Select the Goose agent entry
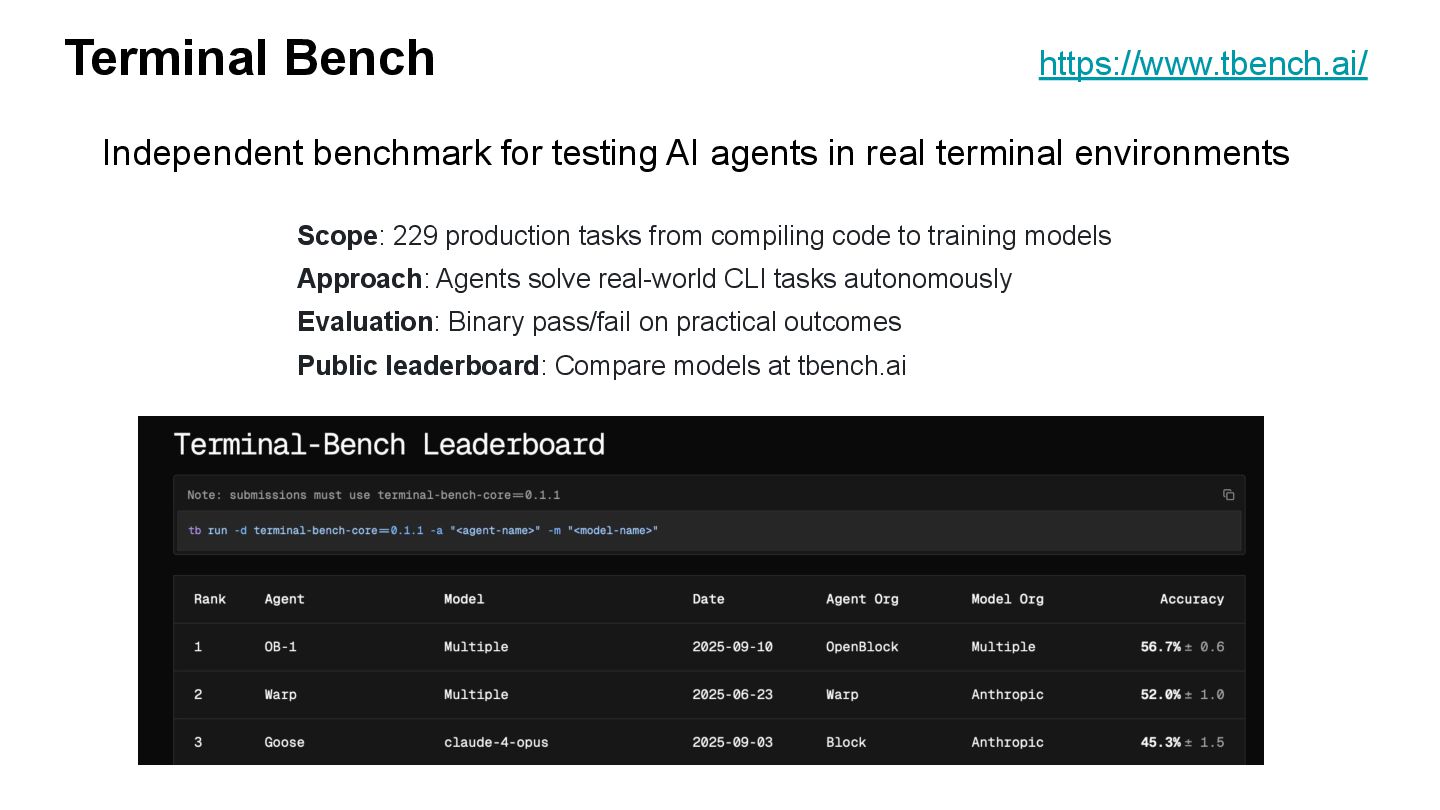This screenshot has height=810, width=1440. pyautogui.click(x=284, y=742)
